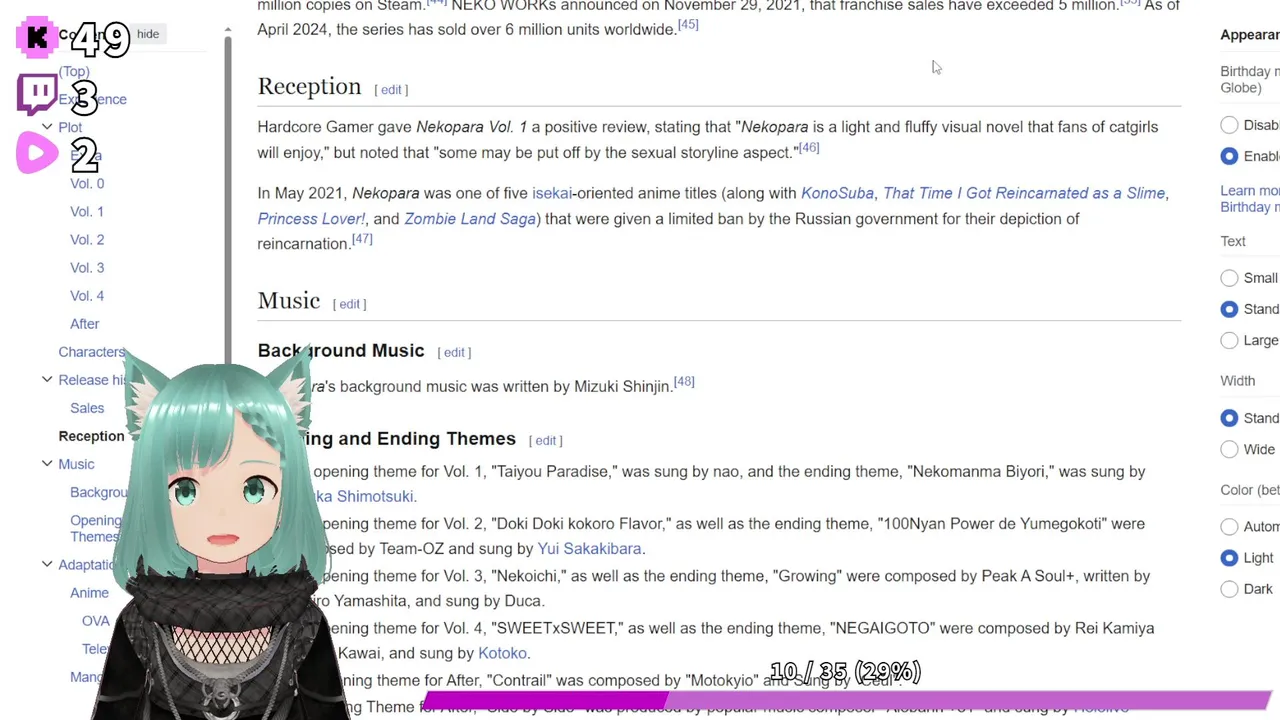This screenshot has width=1280, height=720.
Task: Open Learn more about Birthday mode link
Action: pyautogui.click(x=1250, y=199)
